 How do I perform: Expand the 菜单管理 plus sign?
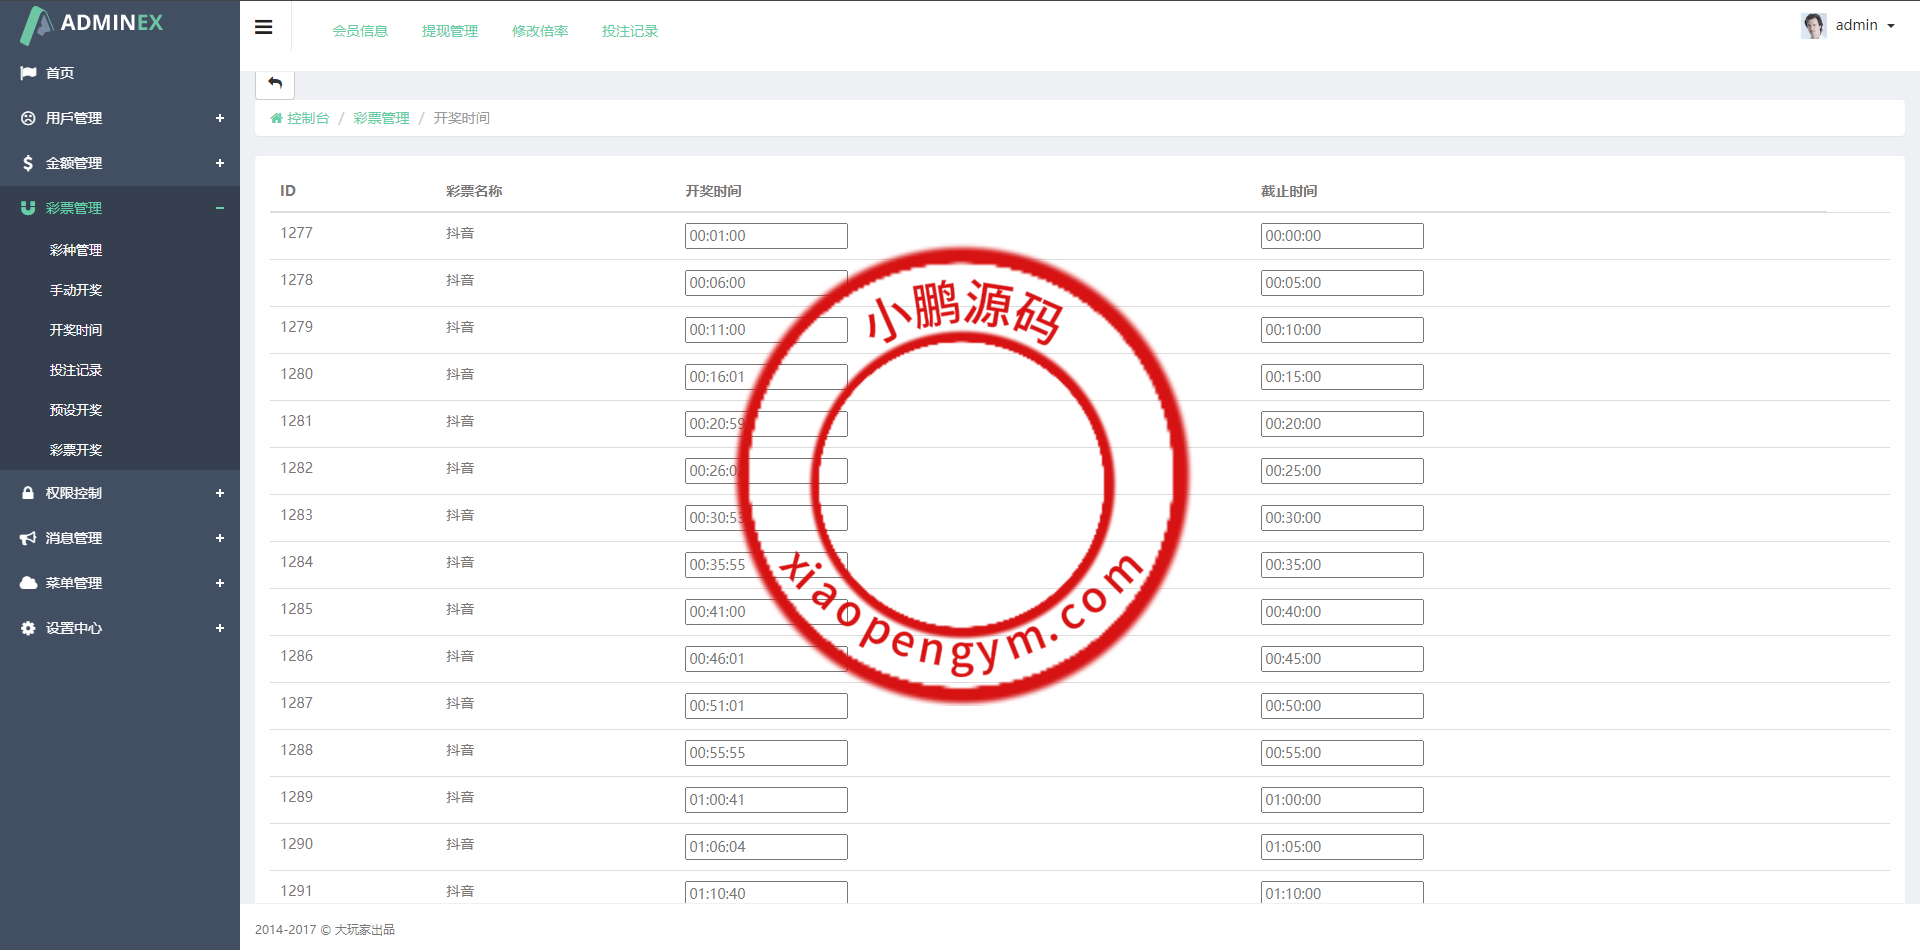[220, 583]
